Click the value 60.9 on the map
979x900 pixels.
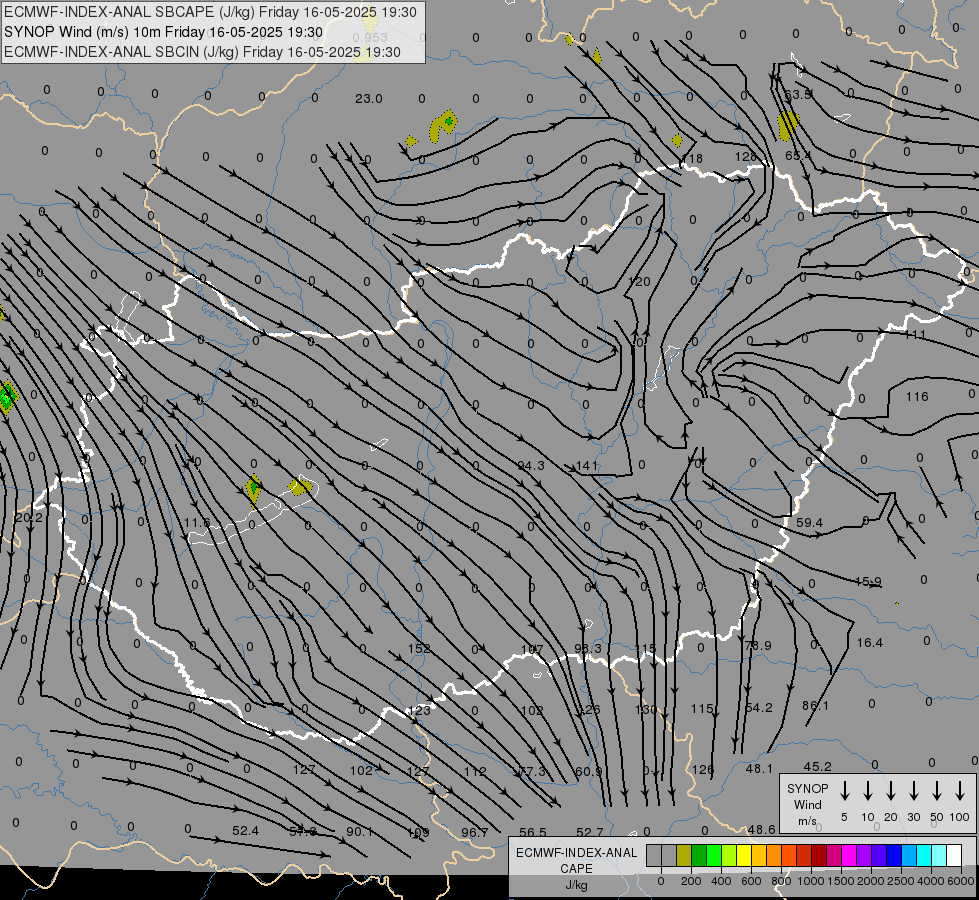[x=589, y=771]
